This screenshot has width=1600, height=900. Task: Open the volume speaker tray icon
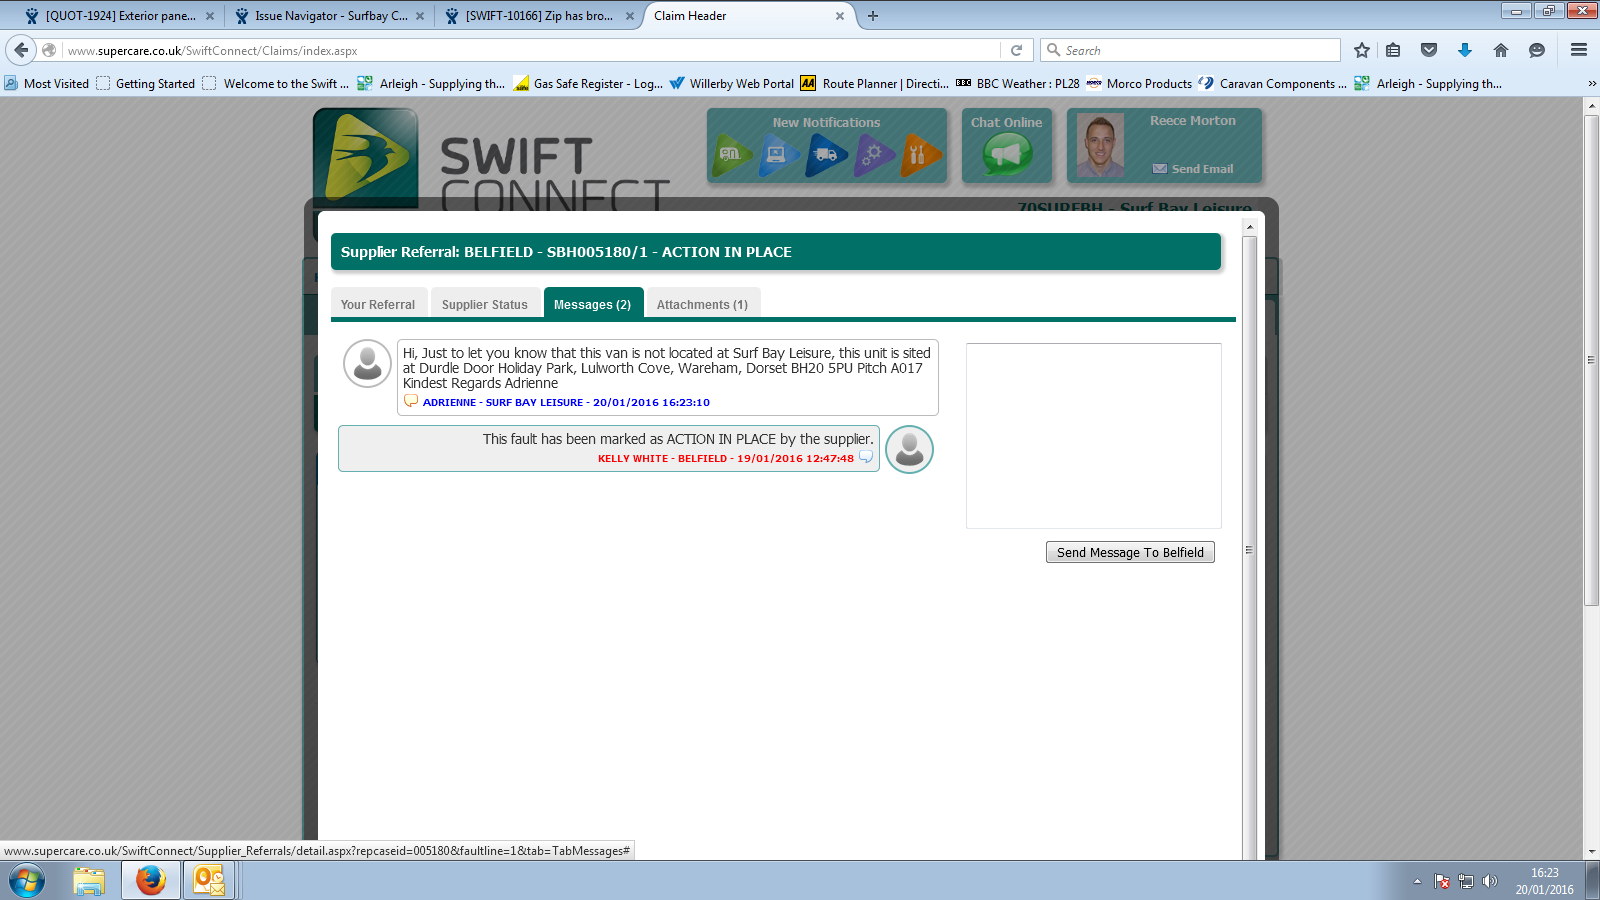pyautogui.click(x=1490, y=881)
